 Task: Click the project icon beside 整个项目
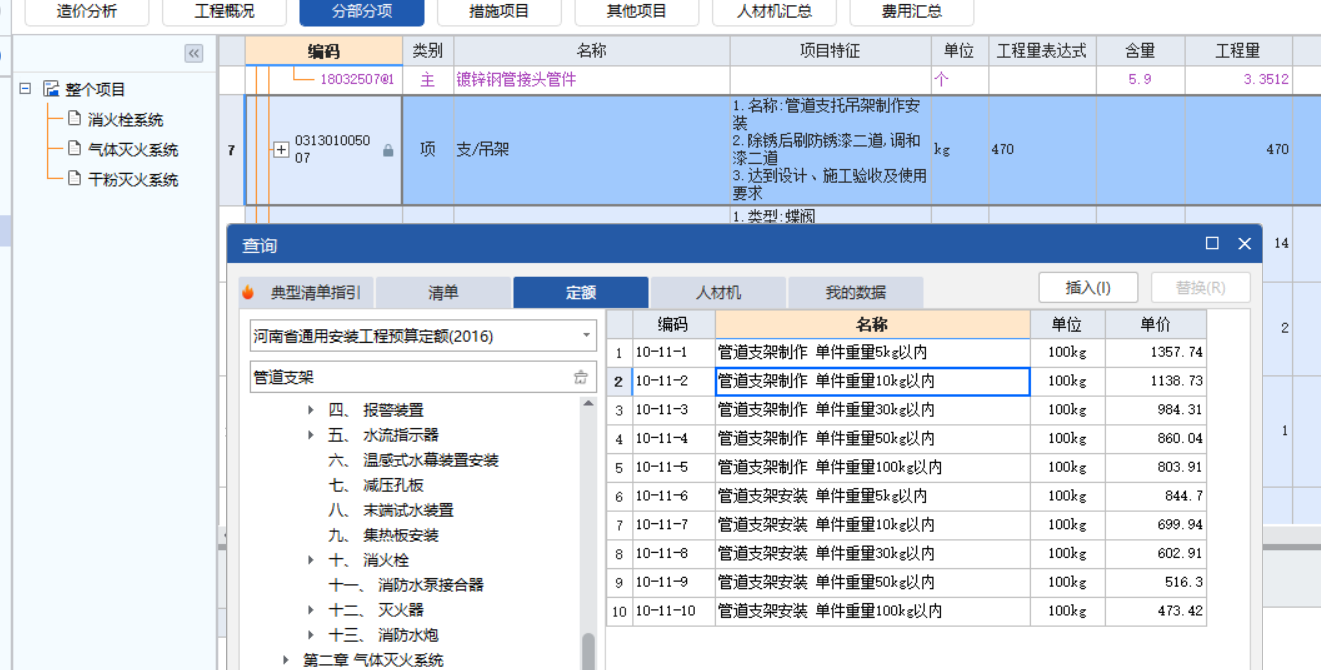[x=52, y=89]
